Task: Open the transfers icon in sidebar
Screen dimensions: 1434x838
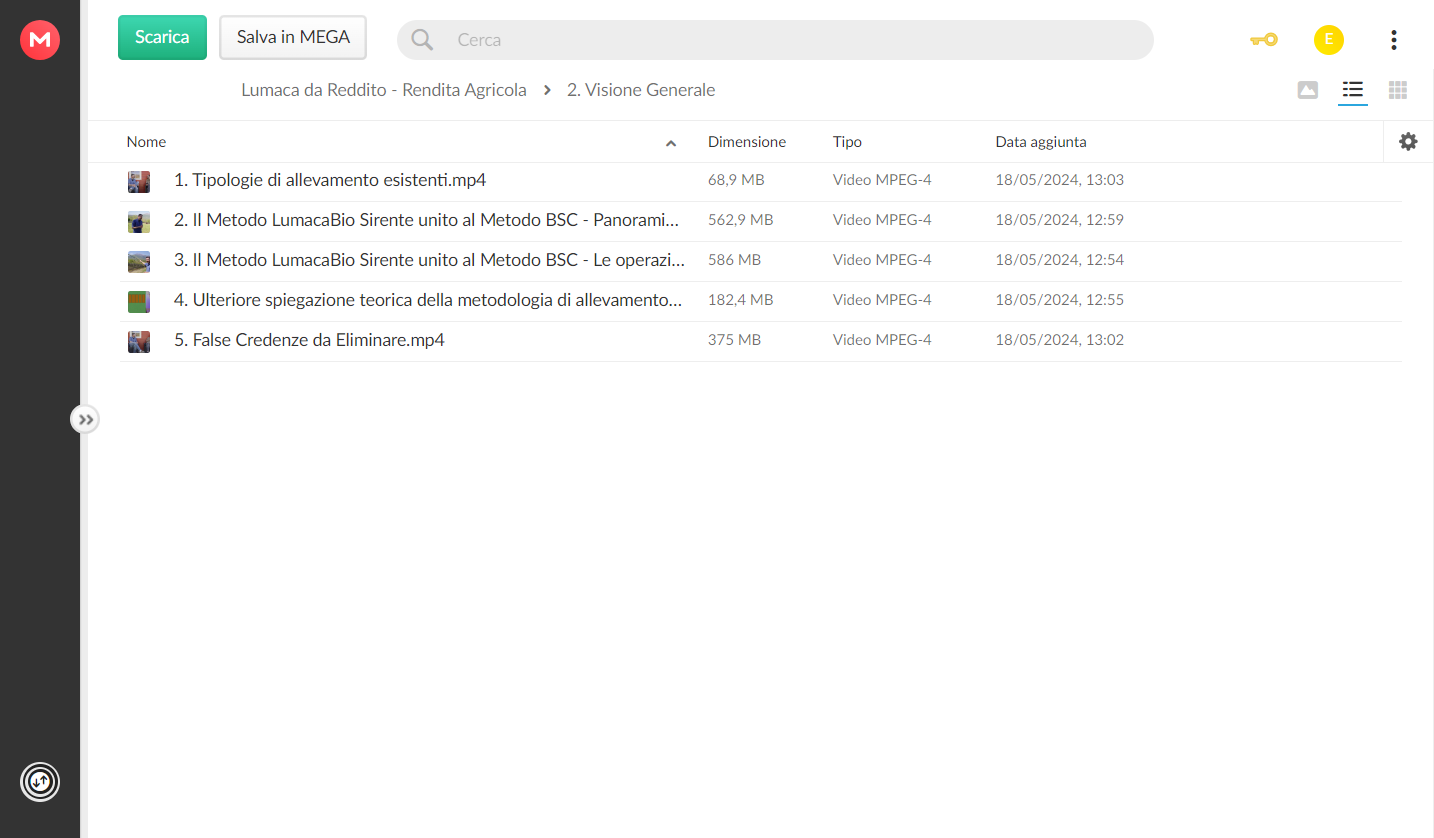Action: 40,782
